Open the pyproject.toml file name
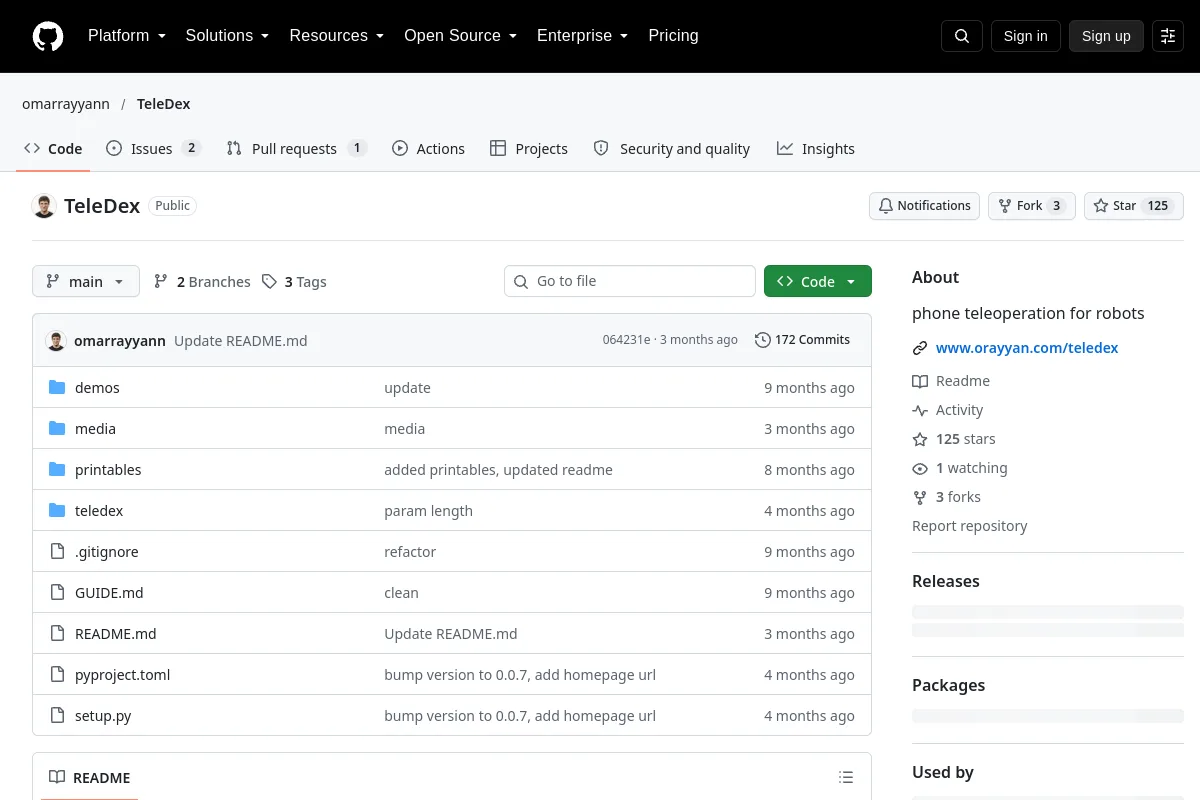1200x800 pixels. point(122,674)
